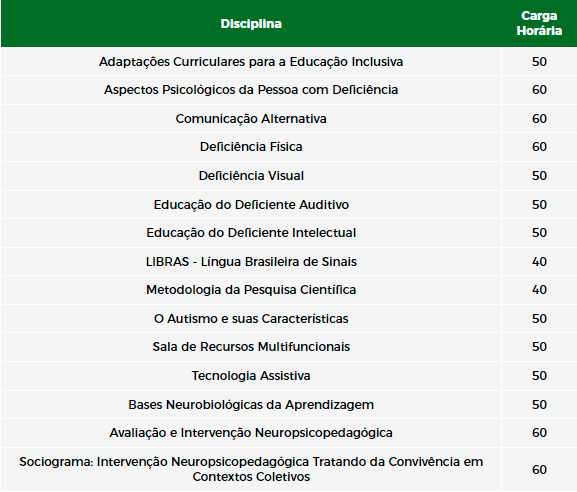Image resolution: width=577 pixels, height=492 pixels.
Task: Click the 50 hours value for Tecnologia Assistiva
Action: click(x=539, y=376)
